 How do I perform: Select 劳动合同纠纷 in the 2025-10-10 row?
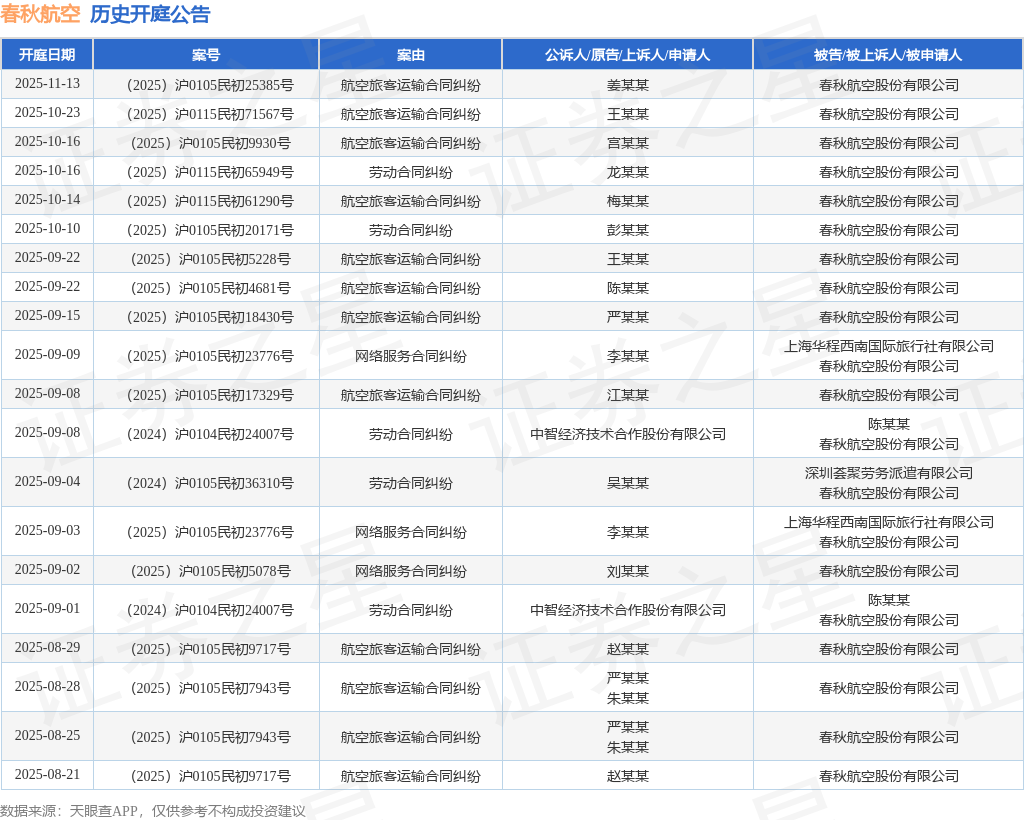point(411,230)
